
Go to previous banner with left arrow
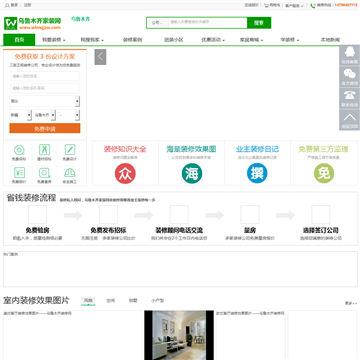click(x=100, y=57)
